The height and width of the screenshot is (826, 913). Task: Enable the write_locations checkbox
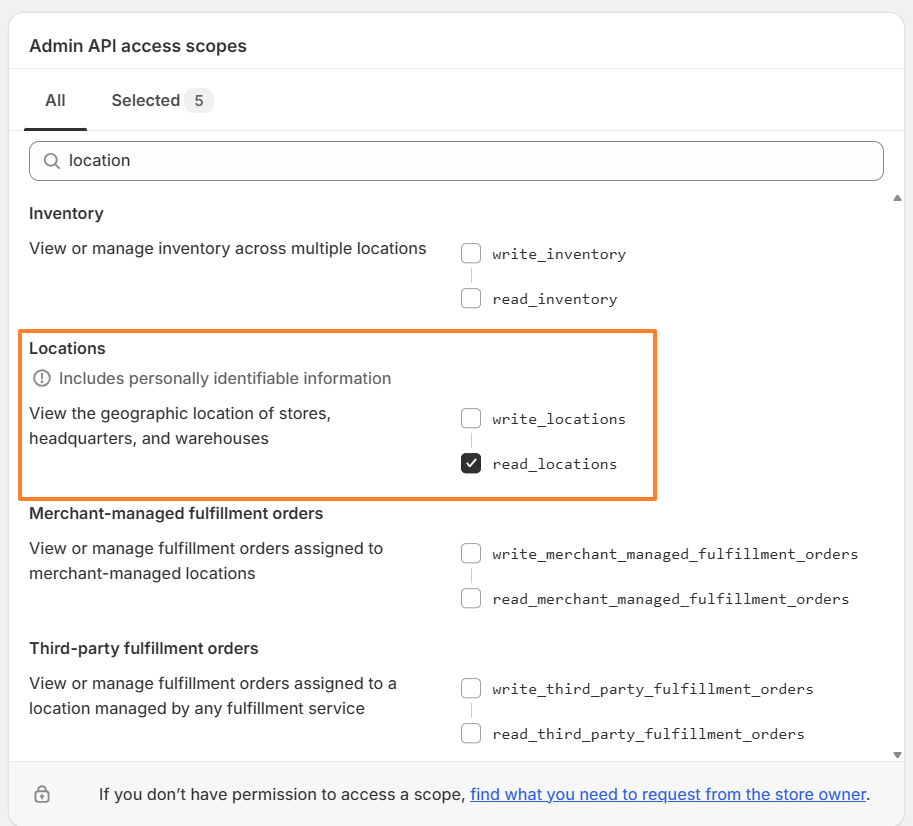coord(471,419)
